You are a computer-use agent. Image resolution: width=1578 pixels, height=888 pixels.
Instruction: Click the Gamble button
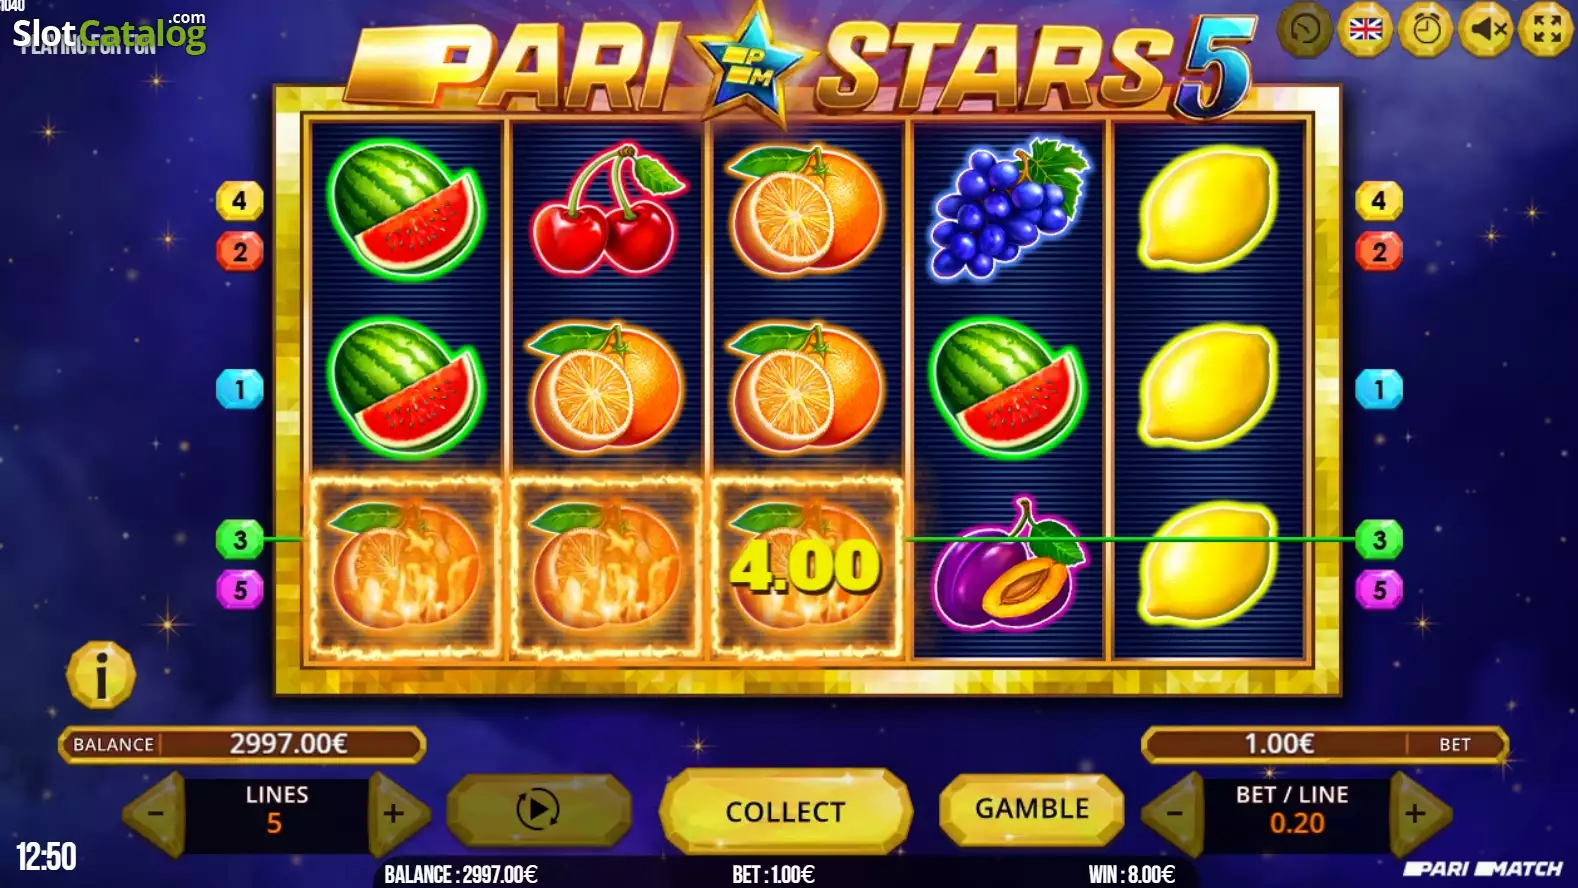(1032, 809)
